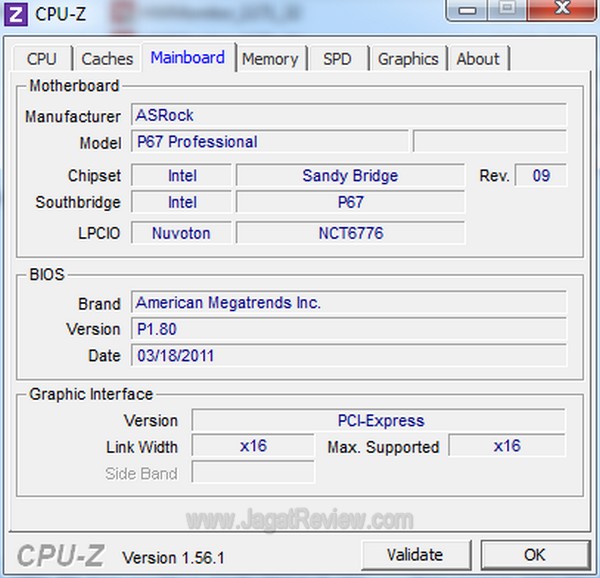The height and width of the screenshot is (578, 600).
Task: Click the LPCIO label
Action: pyautogui.click(x=99, y=233)
